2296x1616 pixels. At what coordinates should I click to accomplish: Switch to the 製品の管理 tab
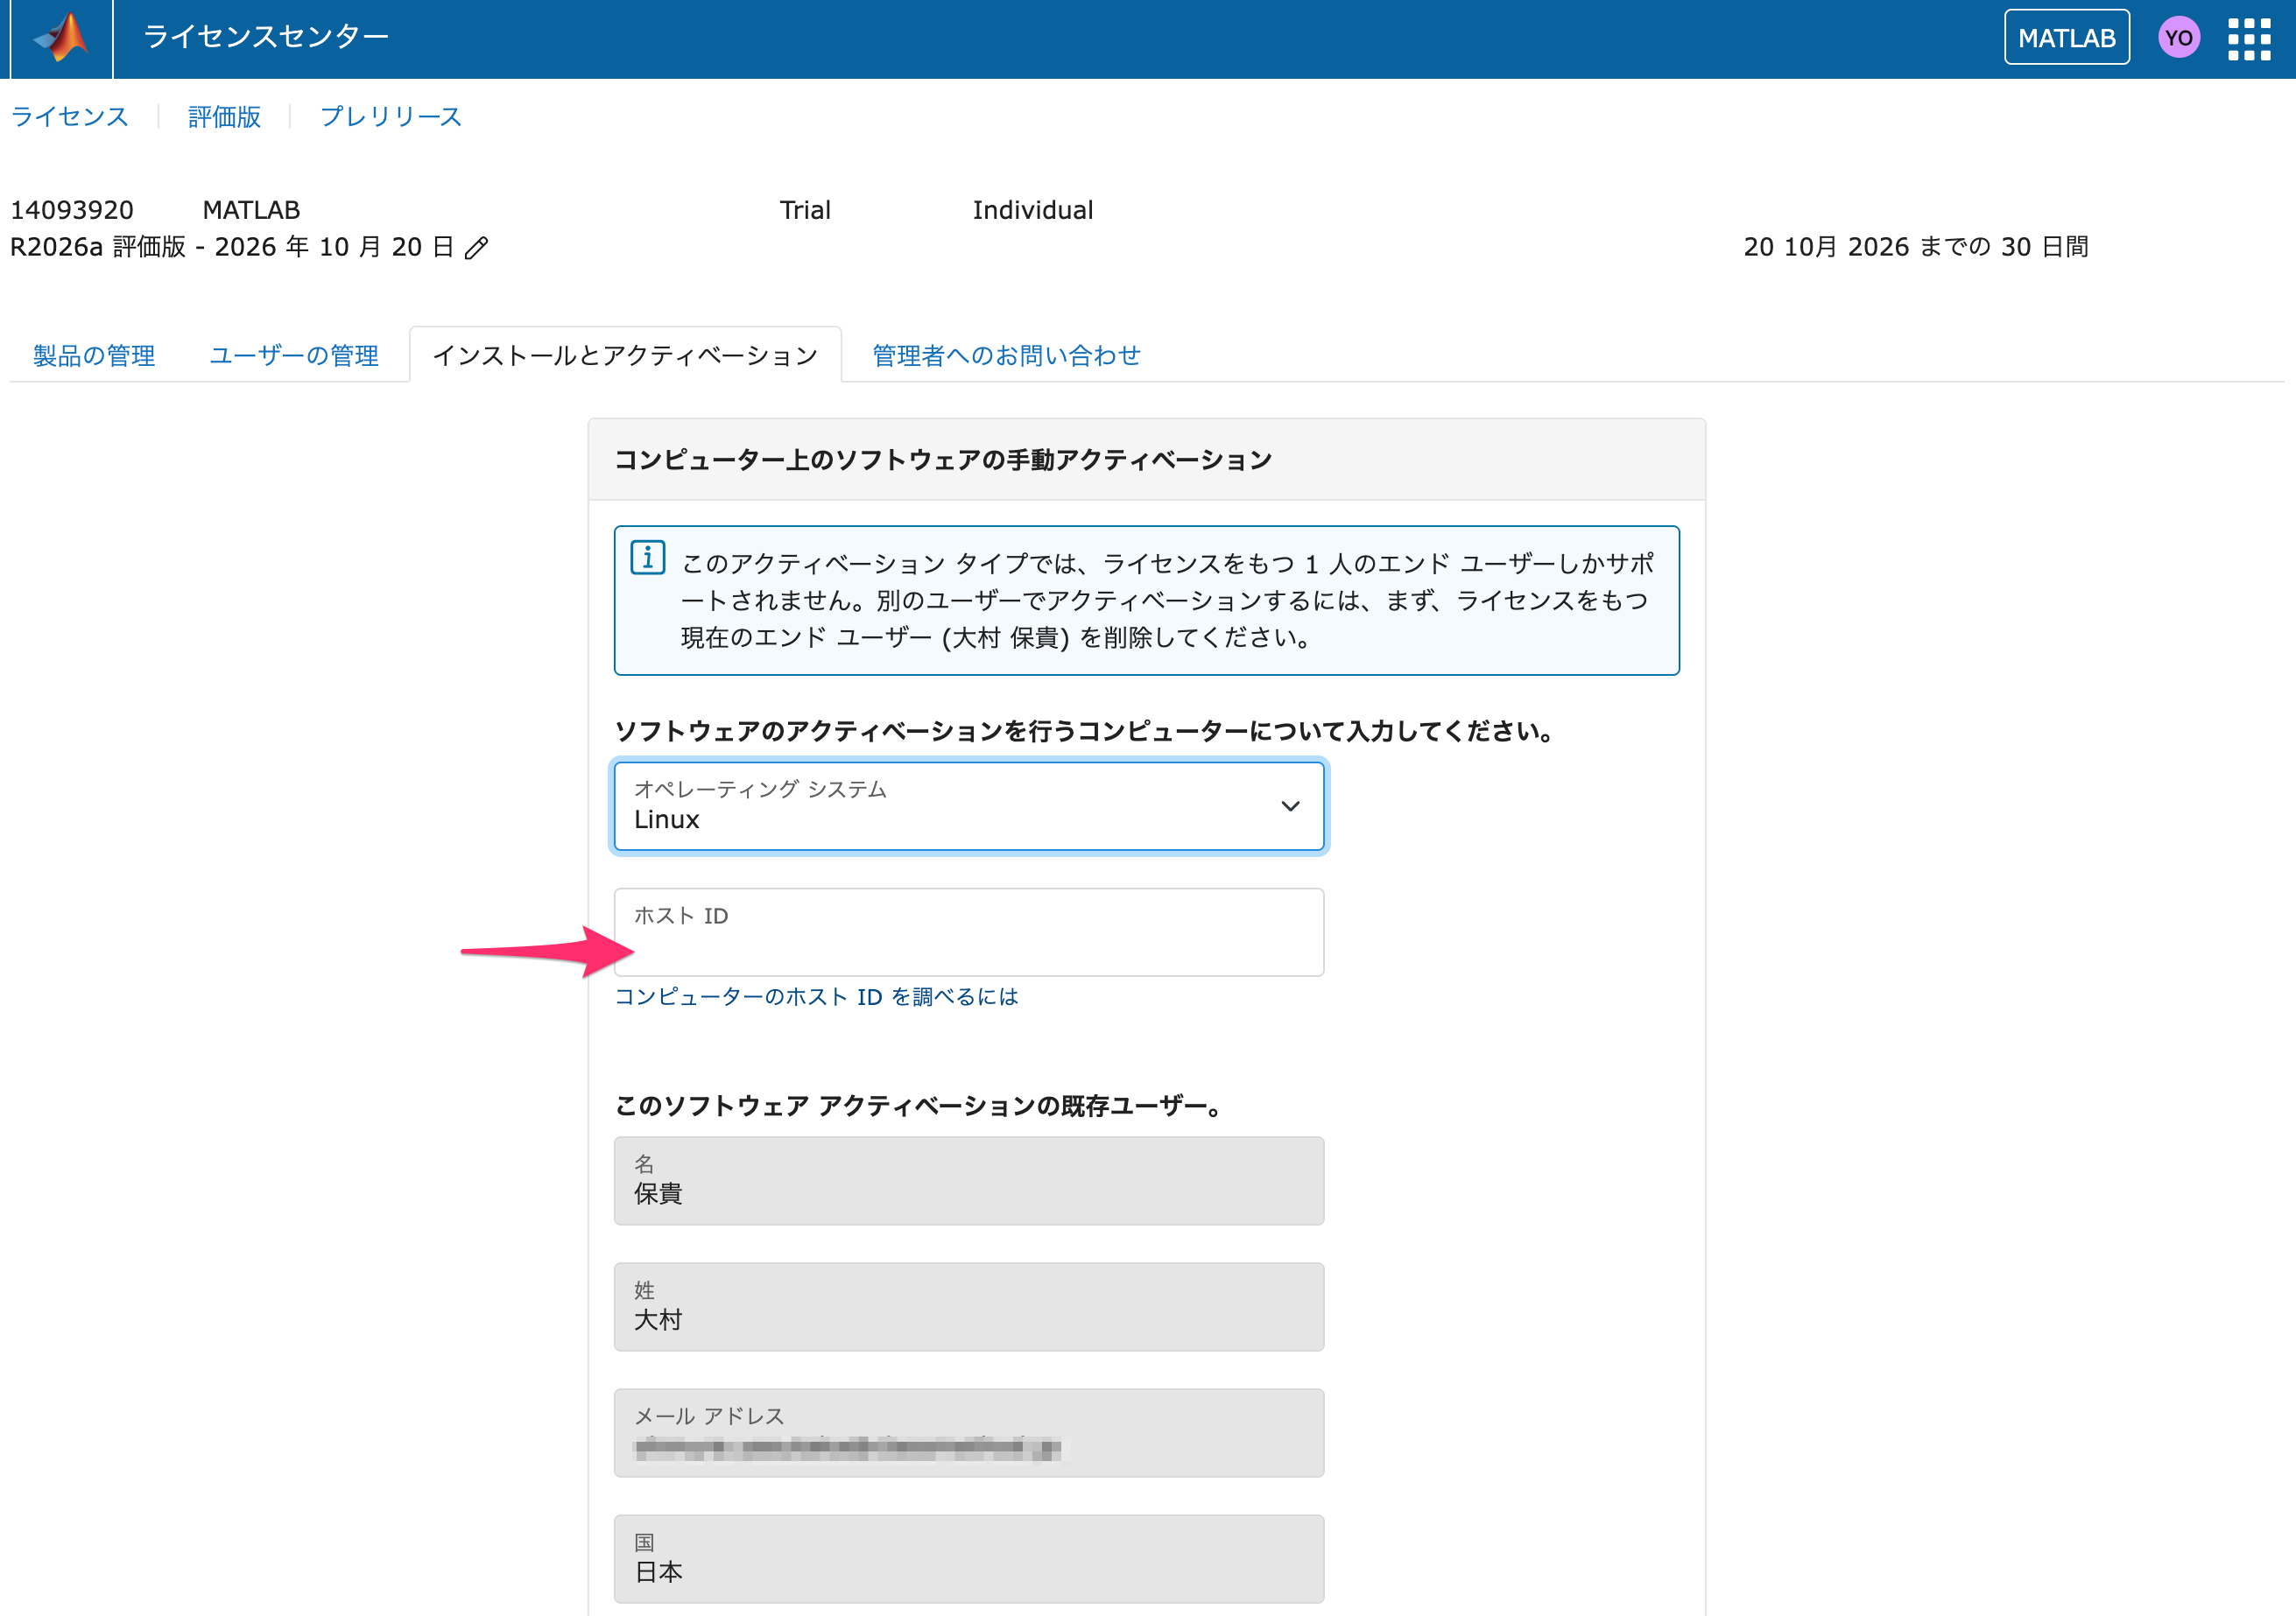94,355
